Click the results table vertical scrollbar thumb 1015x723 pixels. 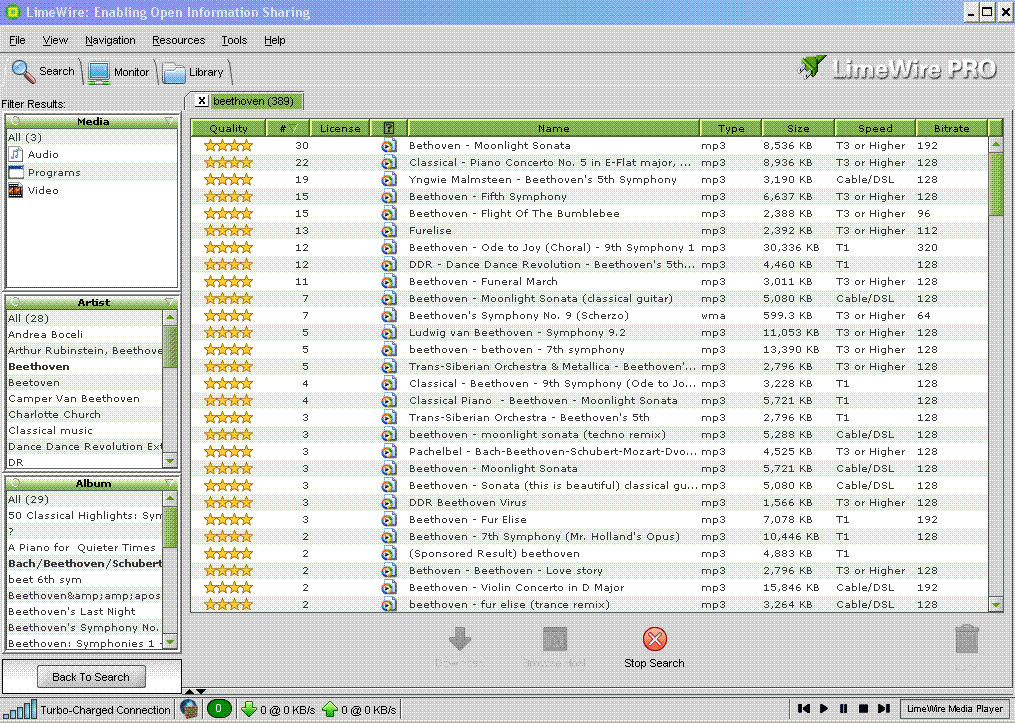[x=996, y=183]
